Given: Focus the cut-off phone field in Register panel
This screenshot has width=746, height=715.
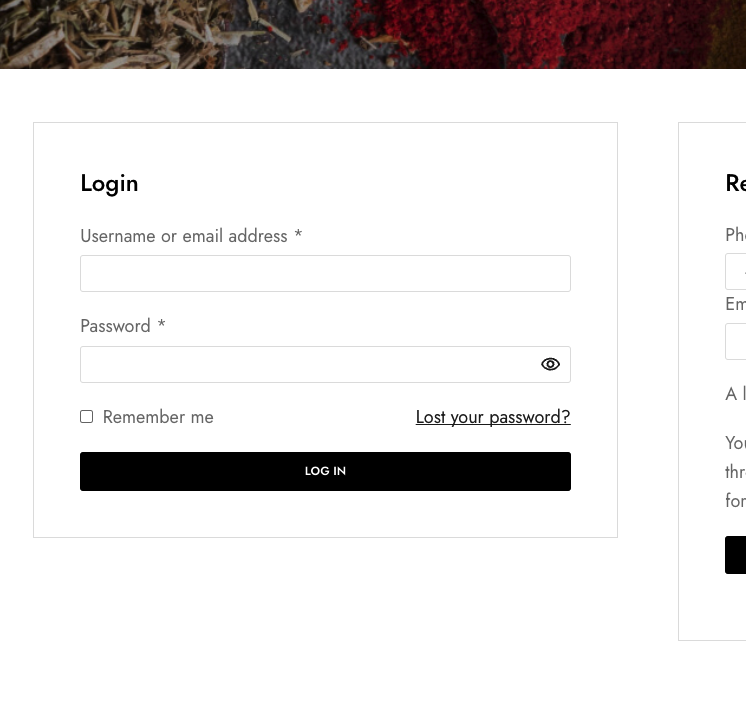Looking at the screenshot, I should coord(736,272).
